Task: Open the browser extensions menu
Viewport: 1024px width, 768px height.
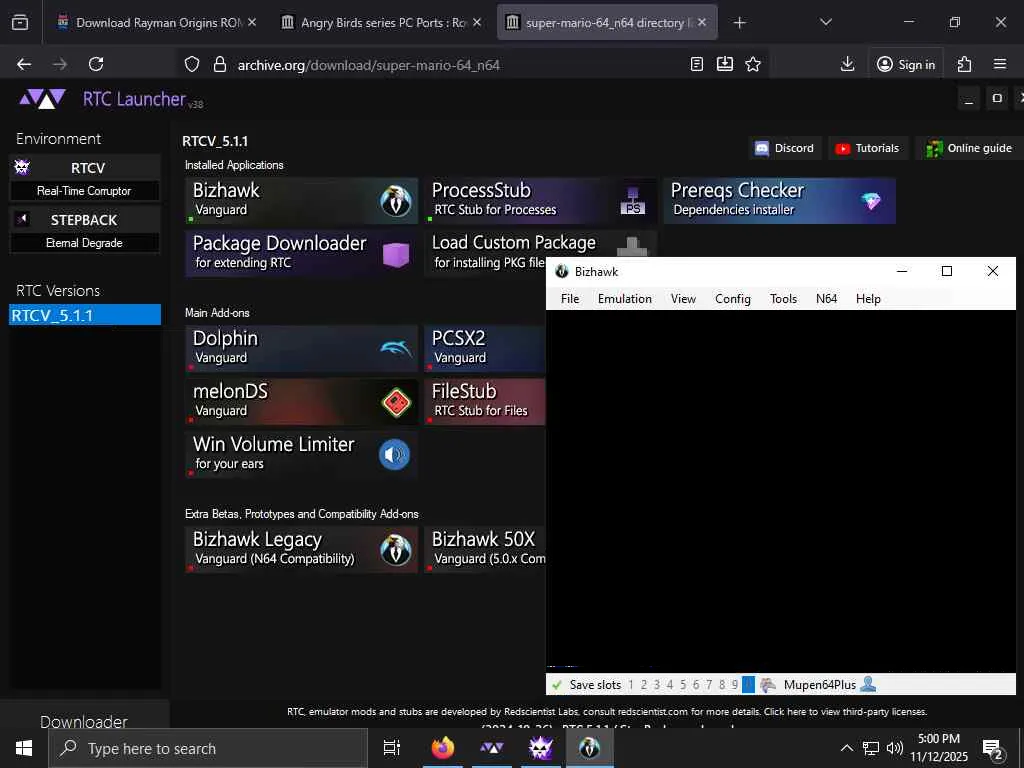Action: point(964,64)
